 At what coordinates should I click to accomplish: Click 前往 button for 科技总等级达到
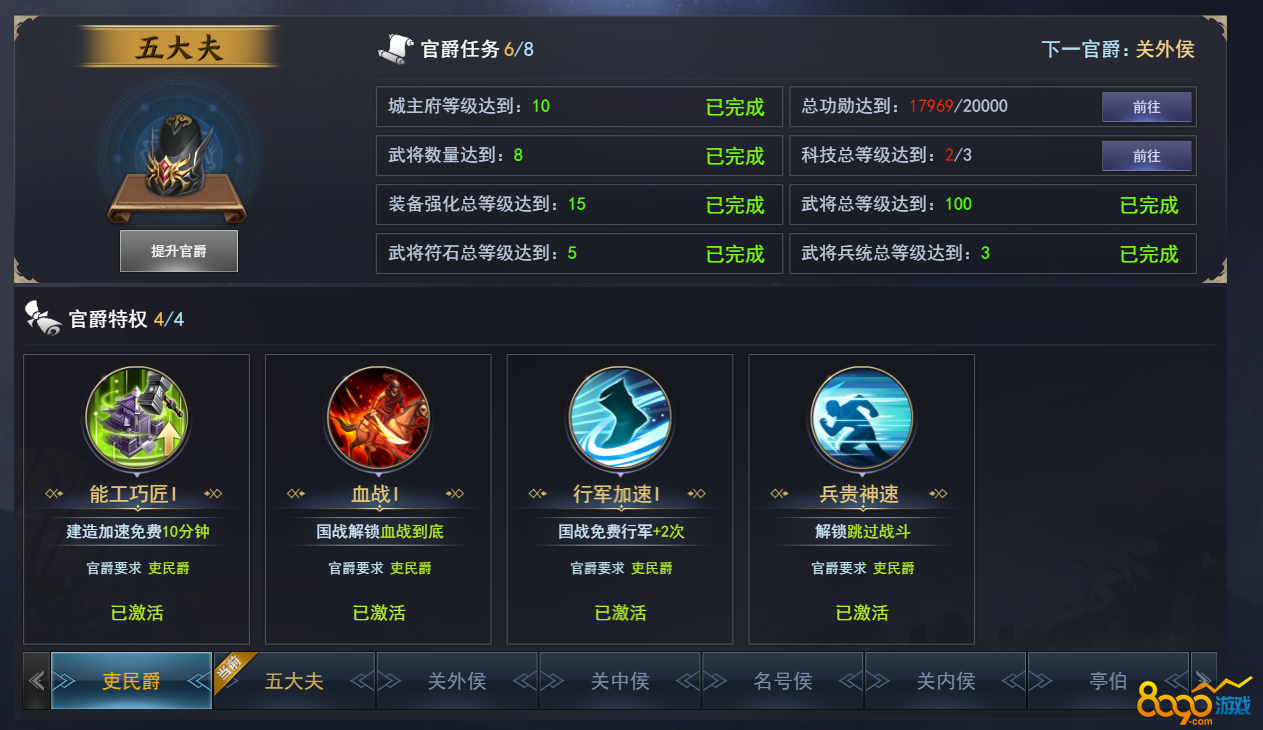pyautogui.click(x=1147, y=156)
